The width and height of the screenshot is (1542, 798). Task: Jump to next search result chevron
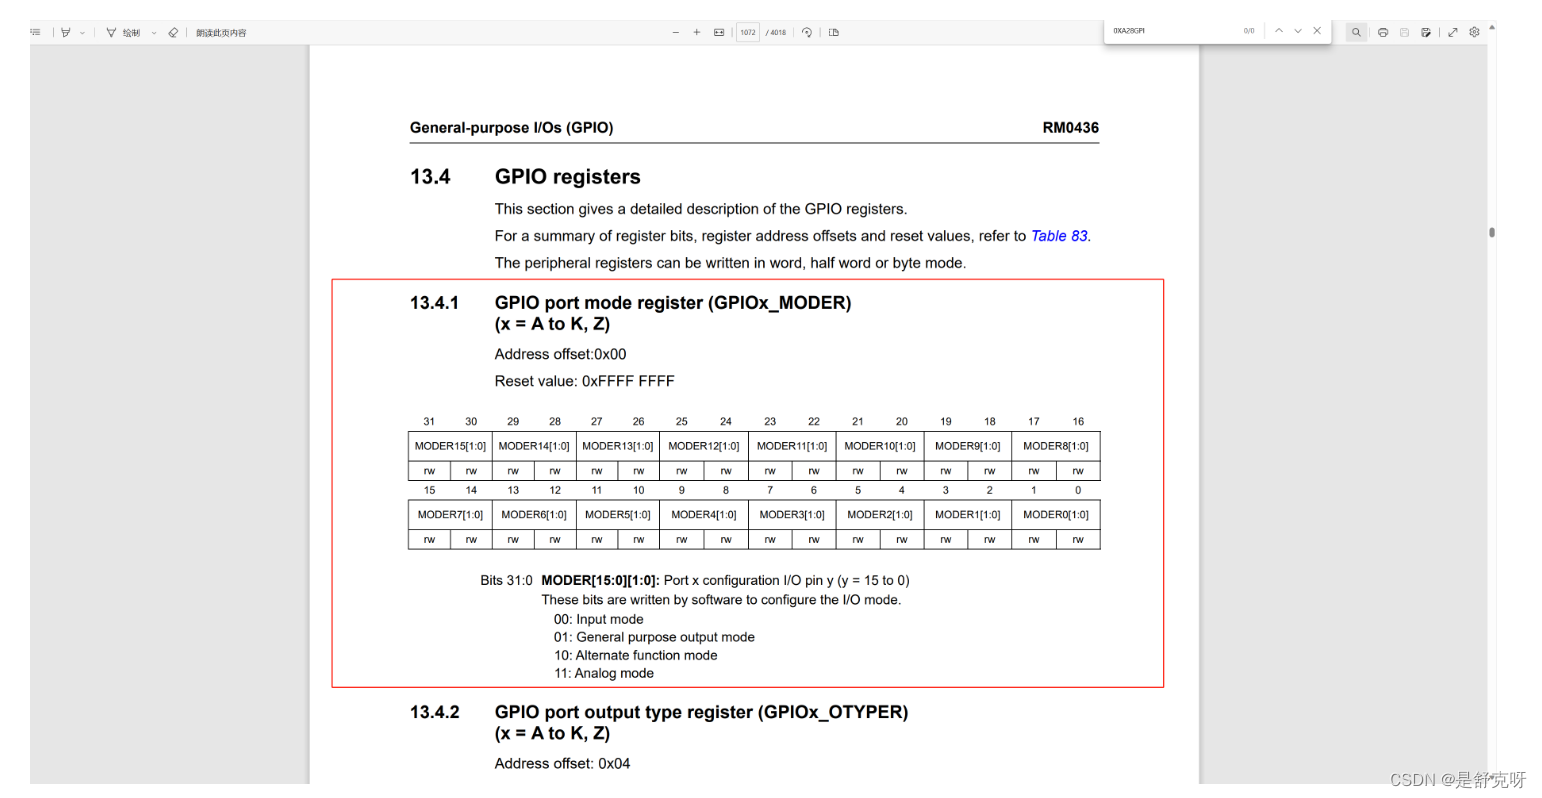coord(1296,31)
